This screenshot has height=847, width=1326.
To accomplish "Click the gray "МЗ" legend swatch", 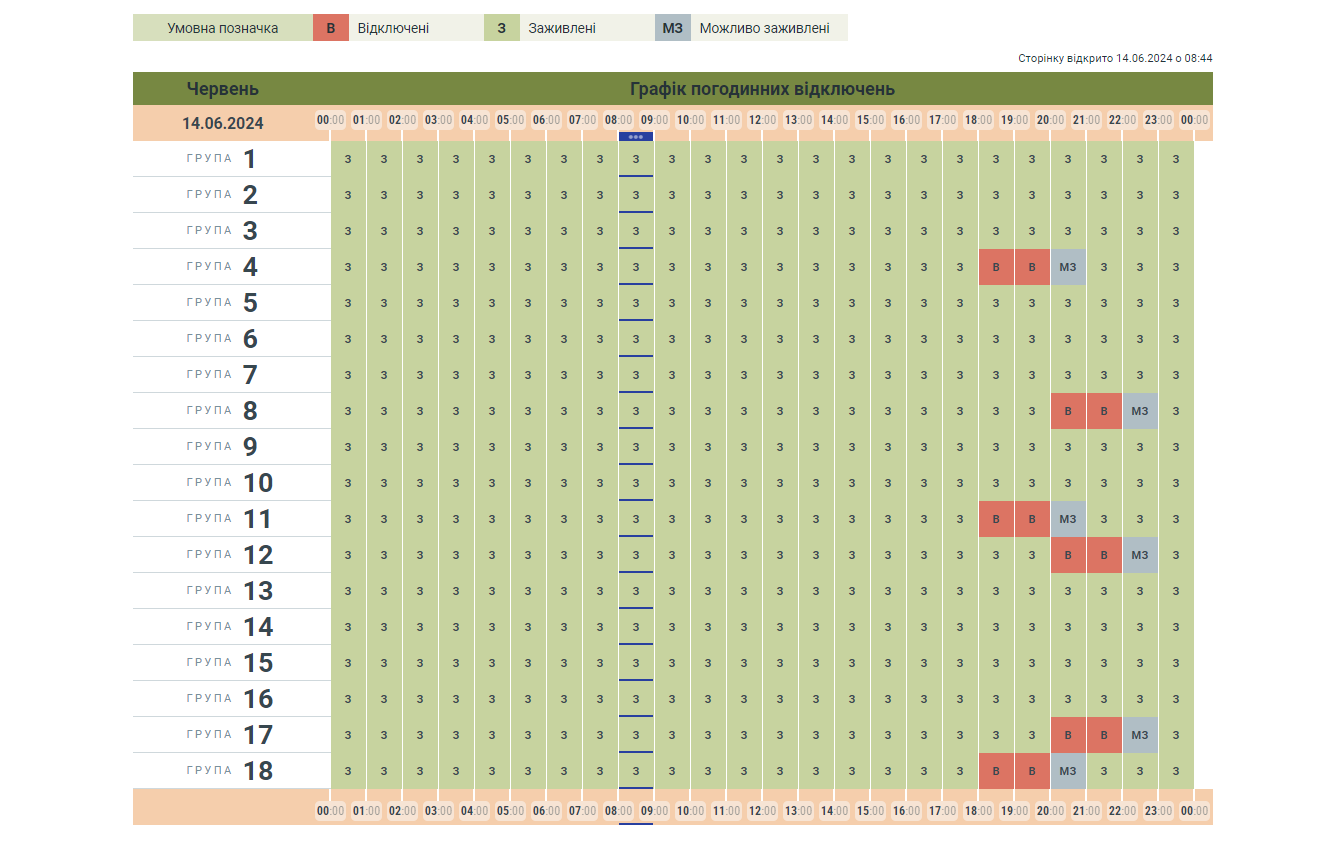I will (672, 28).
